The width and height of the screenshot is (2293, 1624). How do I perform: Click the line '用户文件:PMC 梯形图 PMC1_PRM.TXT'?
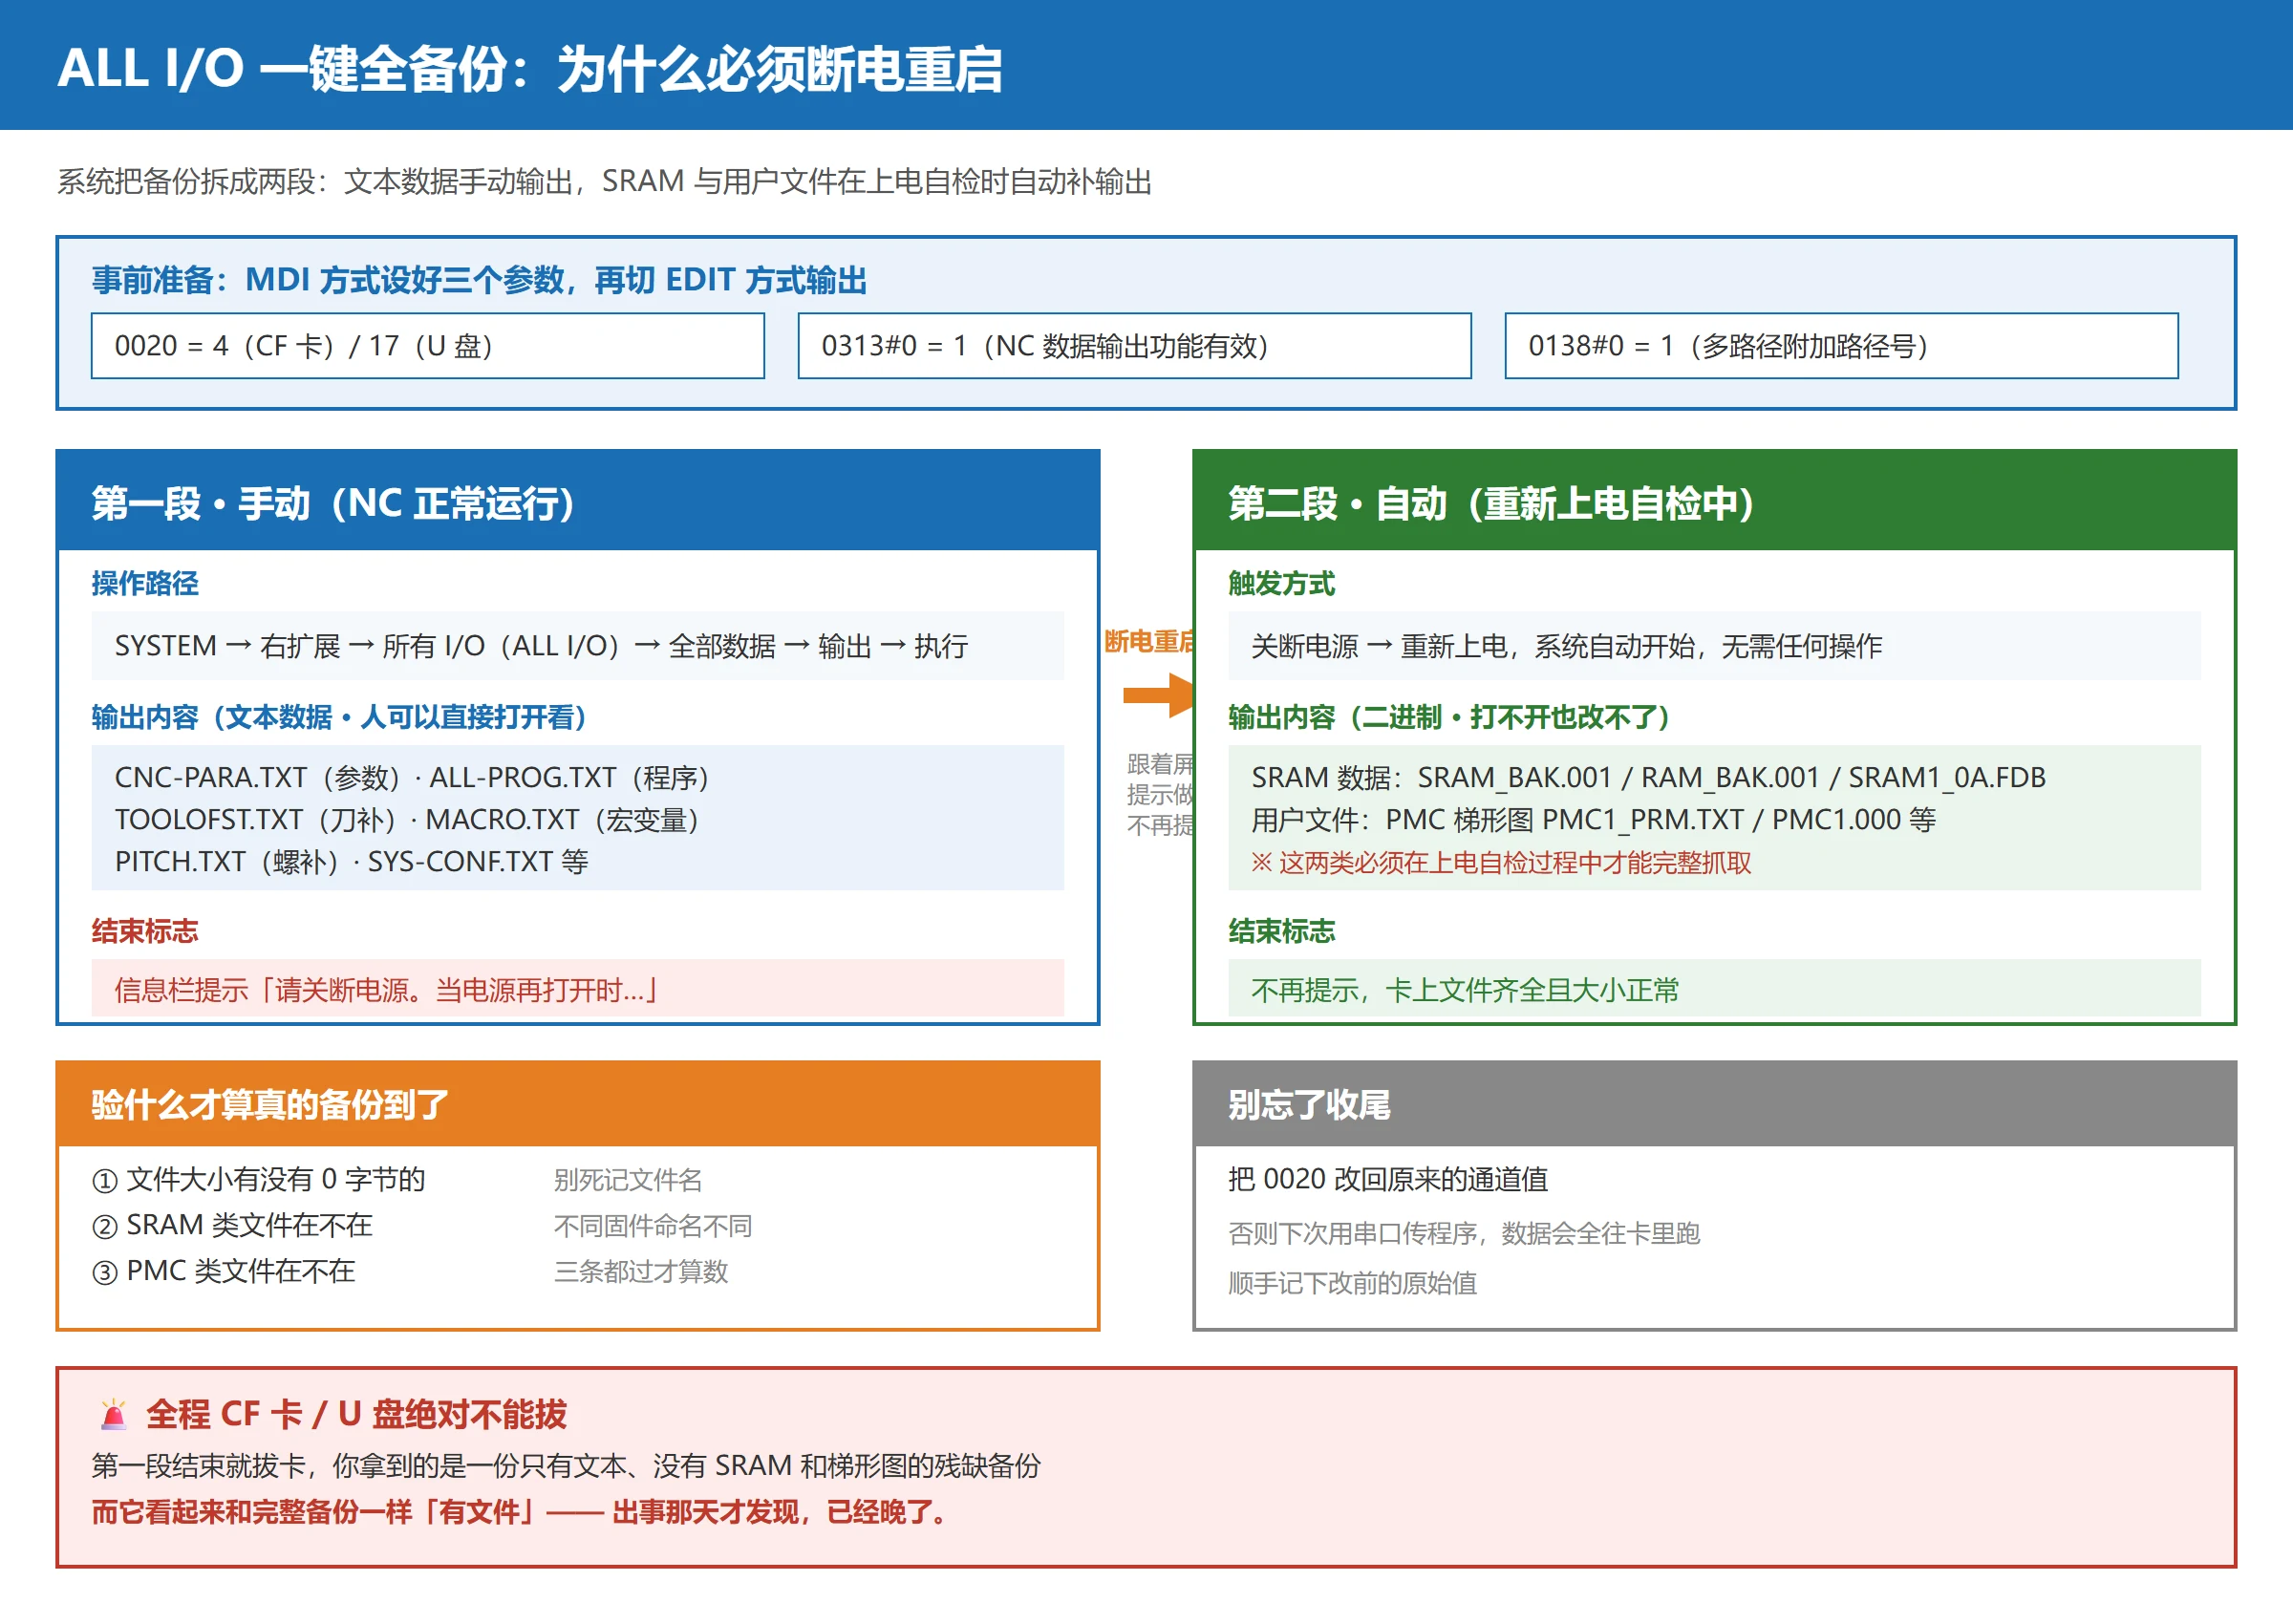(1593, 819)
